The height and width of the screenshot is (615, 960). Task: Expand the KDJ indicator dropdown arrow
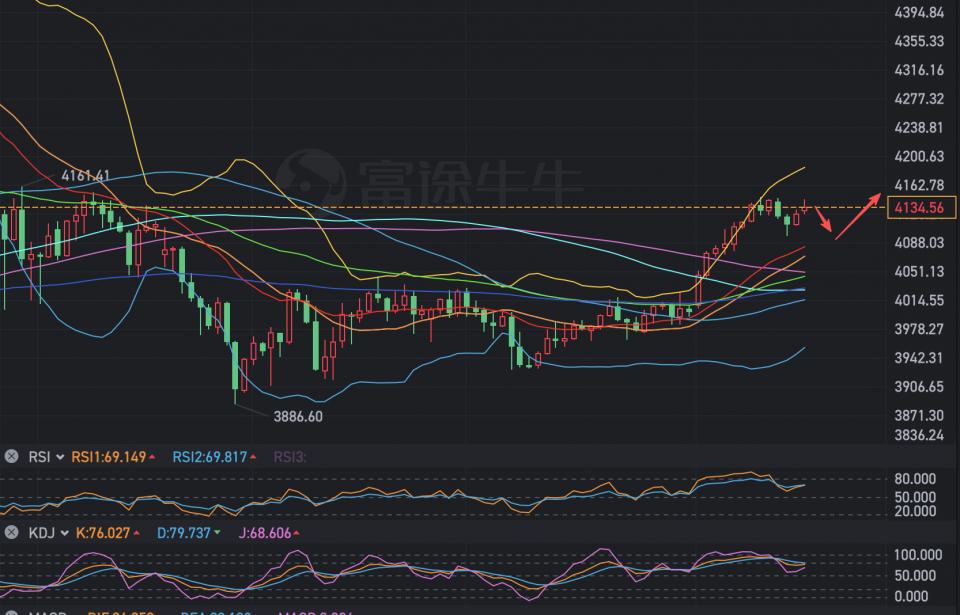click(x=64, y=533)
